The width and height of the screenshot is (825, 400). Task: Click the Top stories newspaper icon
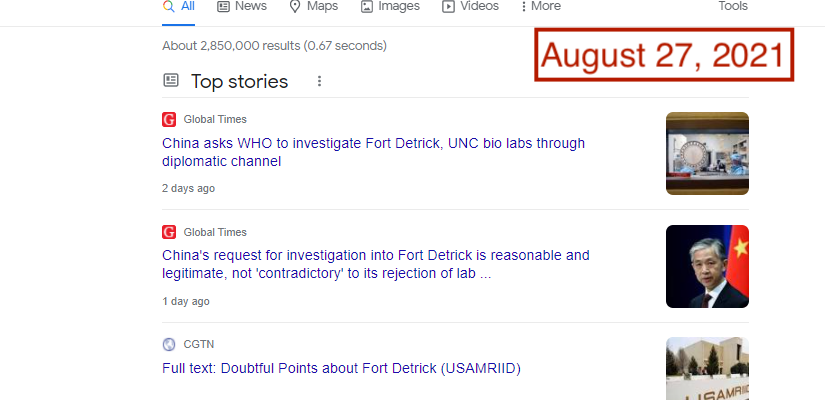pos(170,81)
